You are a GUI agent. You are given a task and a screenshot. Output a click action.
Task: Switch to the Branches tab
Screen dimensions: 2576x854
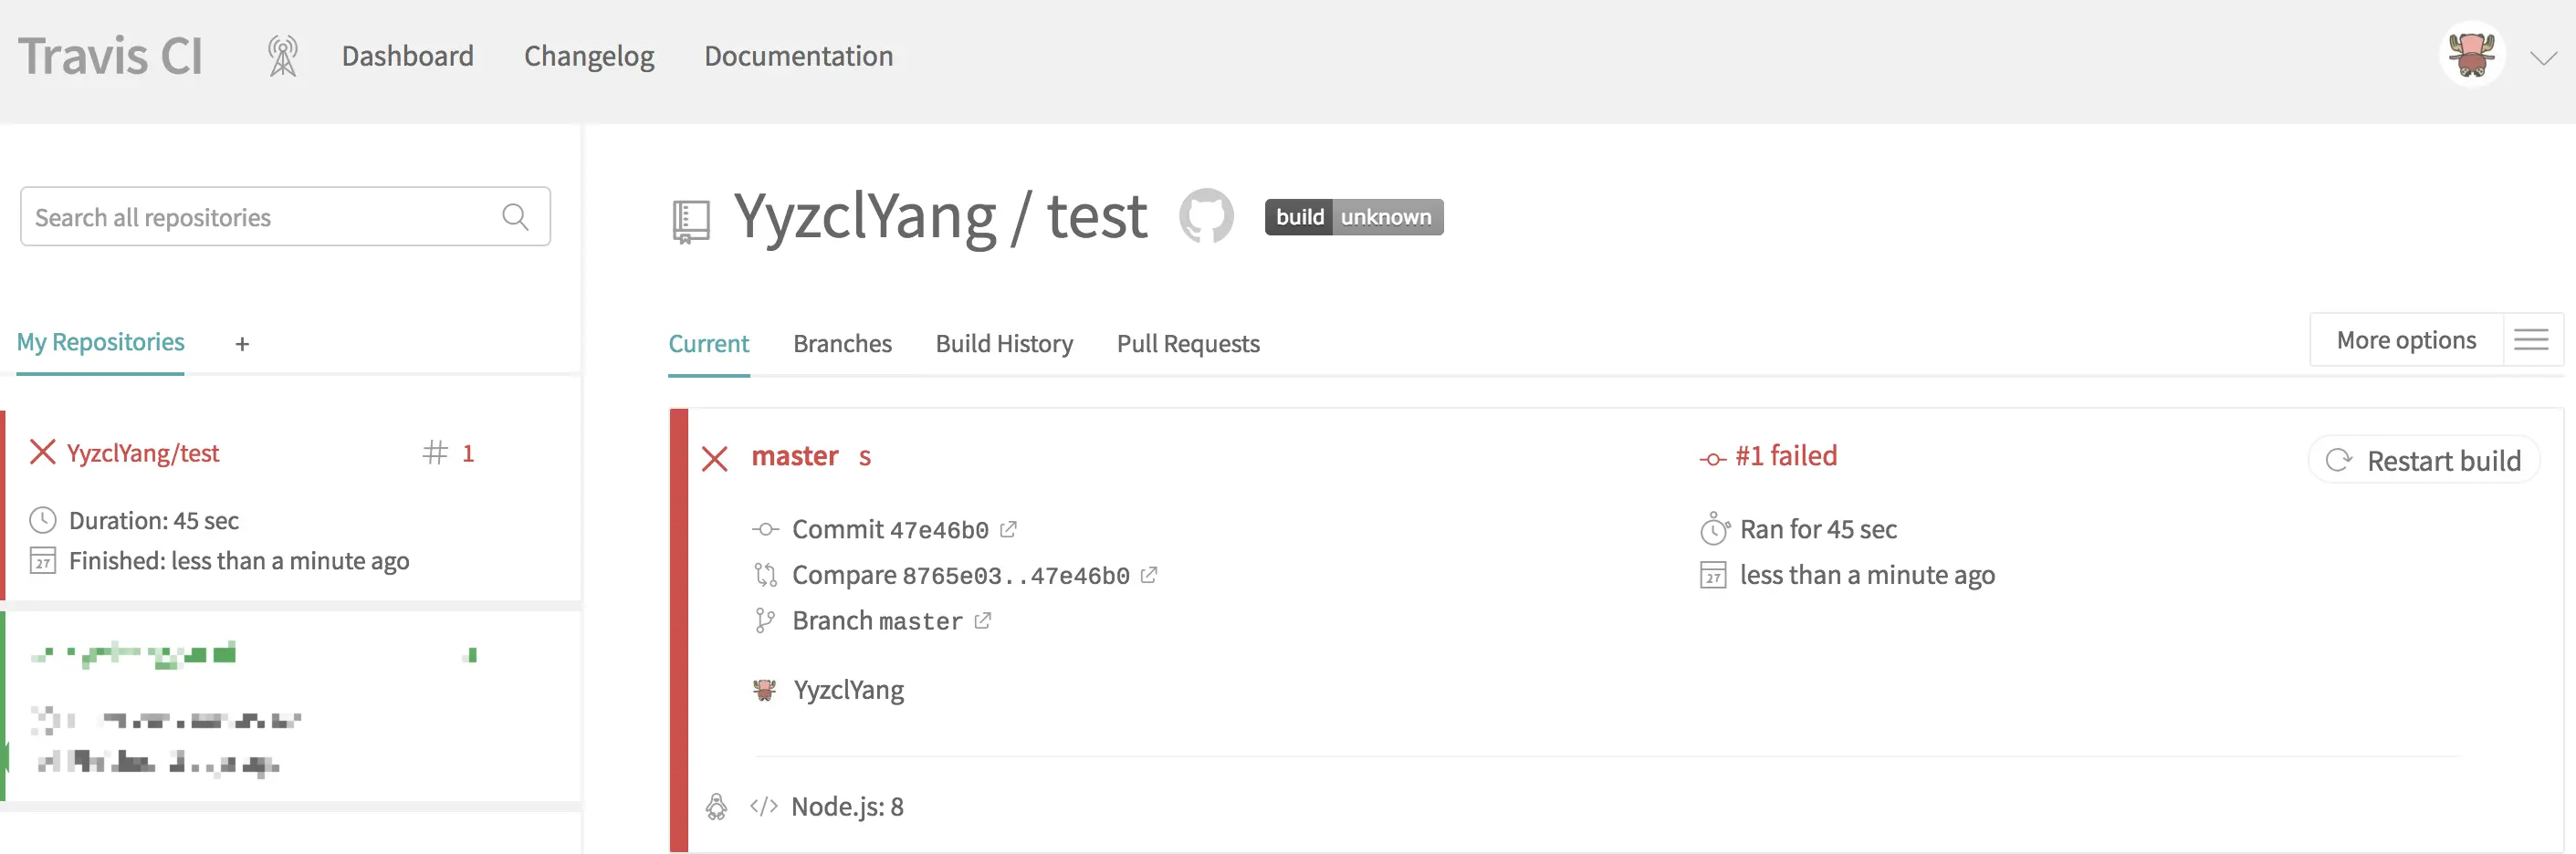[x=842, y=344]
